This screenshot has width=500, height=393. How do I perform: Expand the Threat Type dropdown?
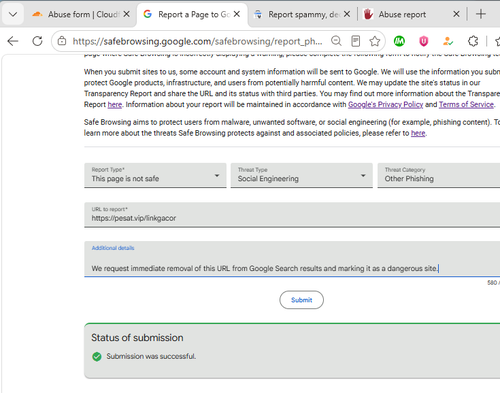(301, 175)
